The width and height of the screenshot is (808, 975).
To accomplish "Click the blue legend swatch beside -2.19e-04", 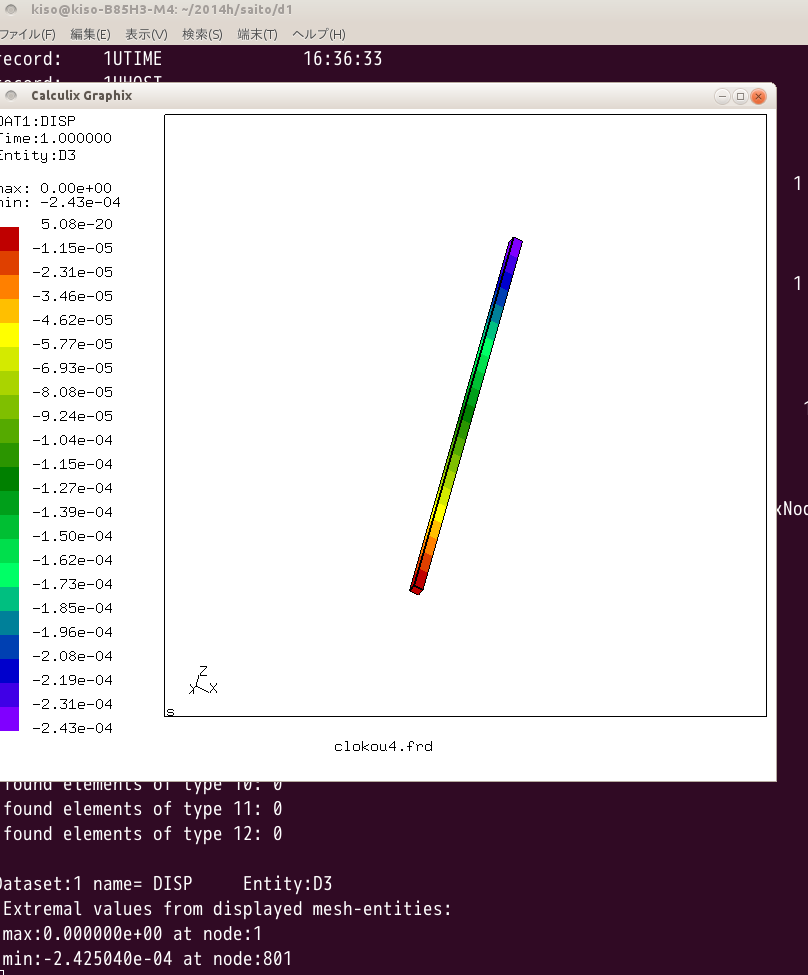I will pyautogui.click(x=9, y=671).
